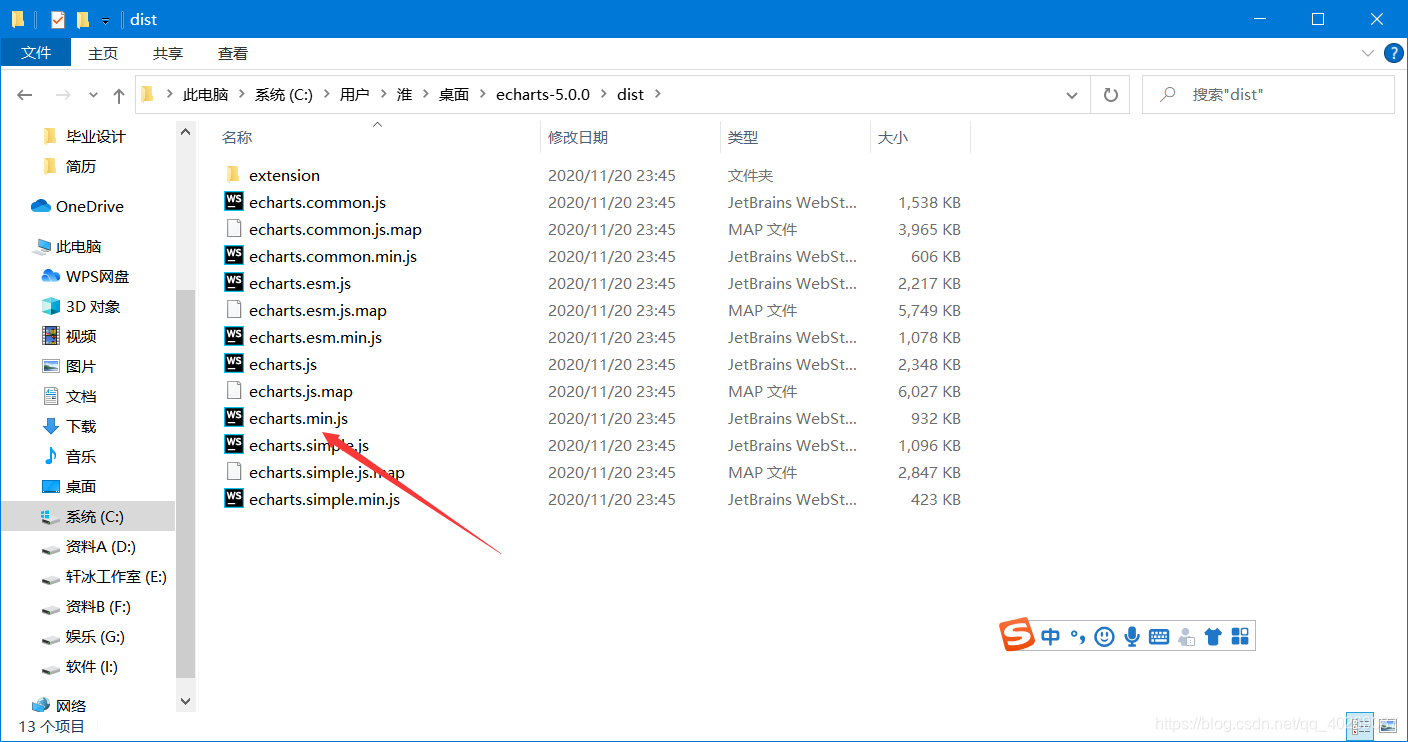
Task: Click the Back navigation arrow
Action: 25,95
